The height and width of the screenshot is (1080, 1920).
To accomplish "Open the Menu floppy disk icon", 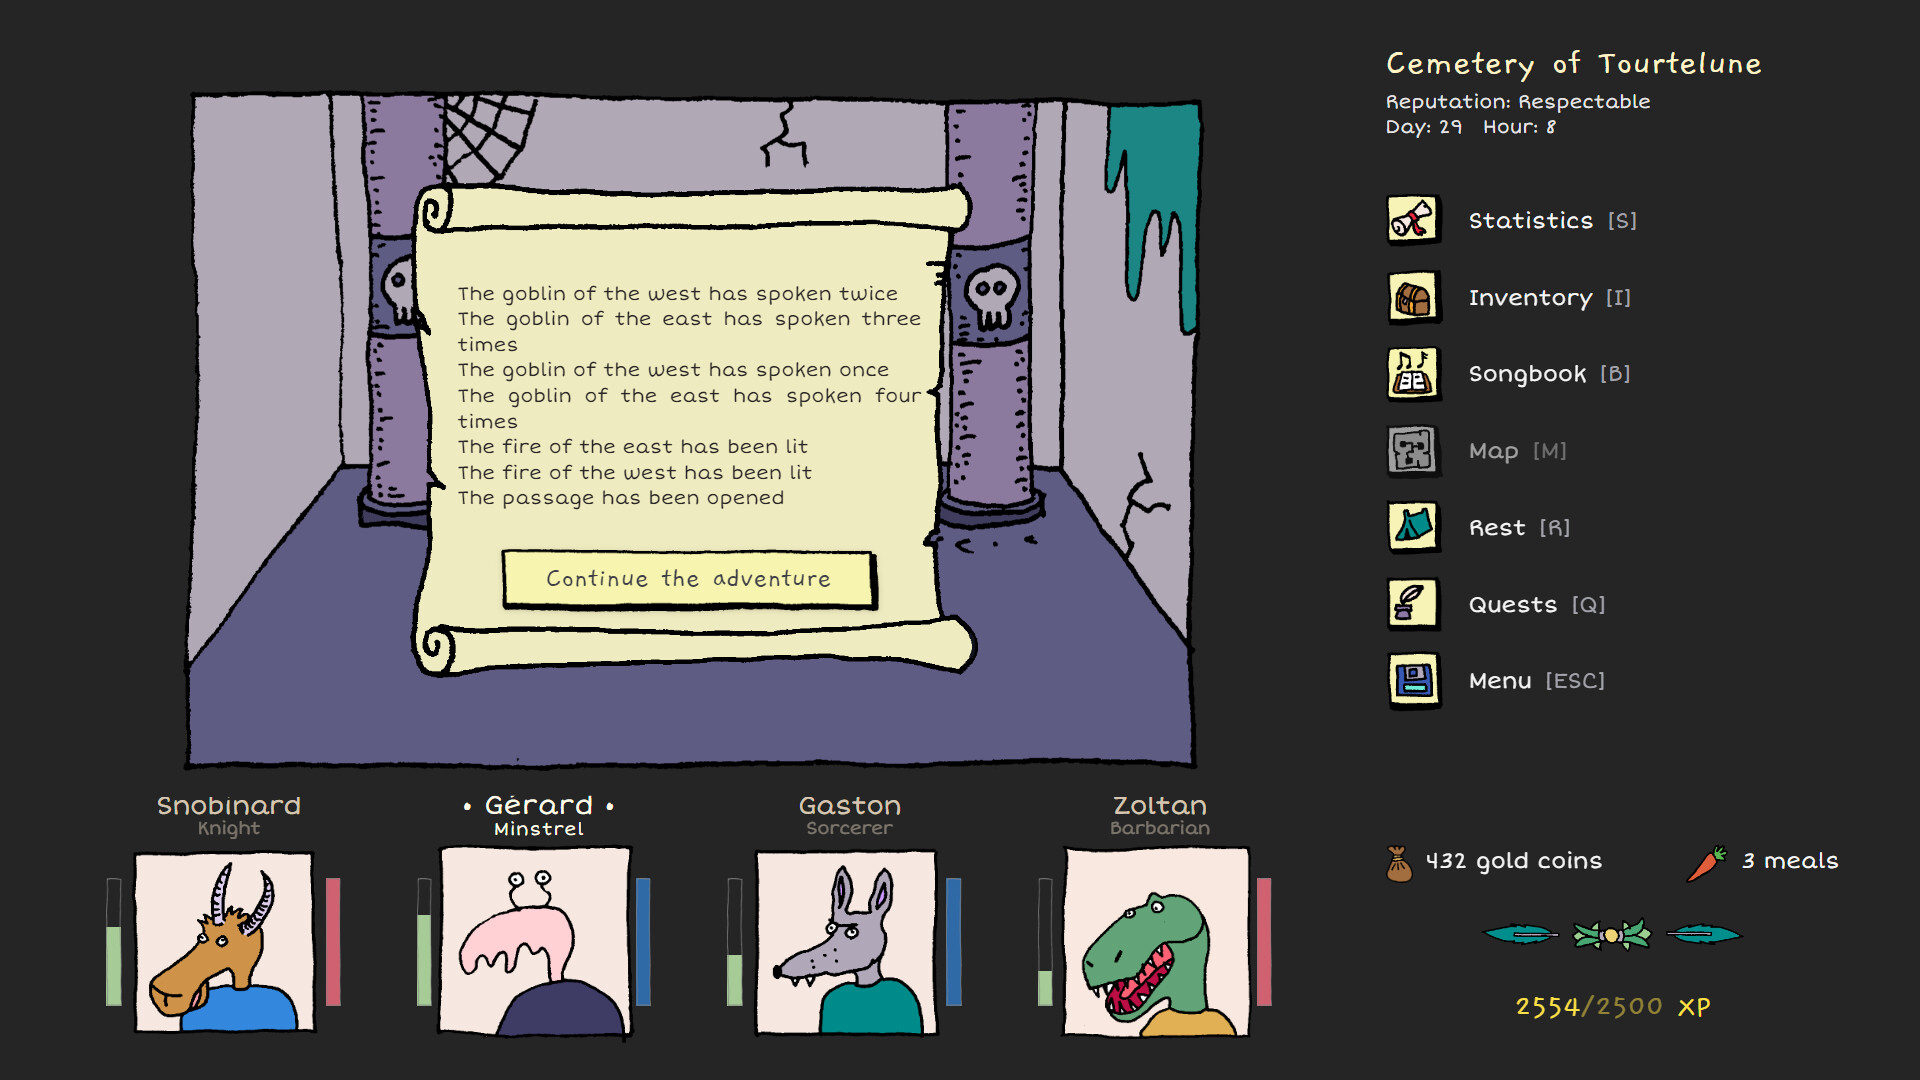I will click(x=1412, y=681).
